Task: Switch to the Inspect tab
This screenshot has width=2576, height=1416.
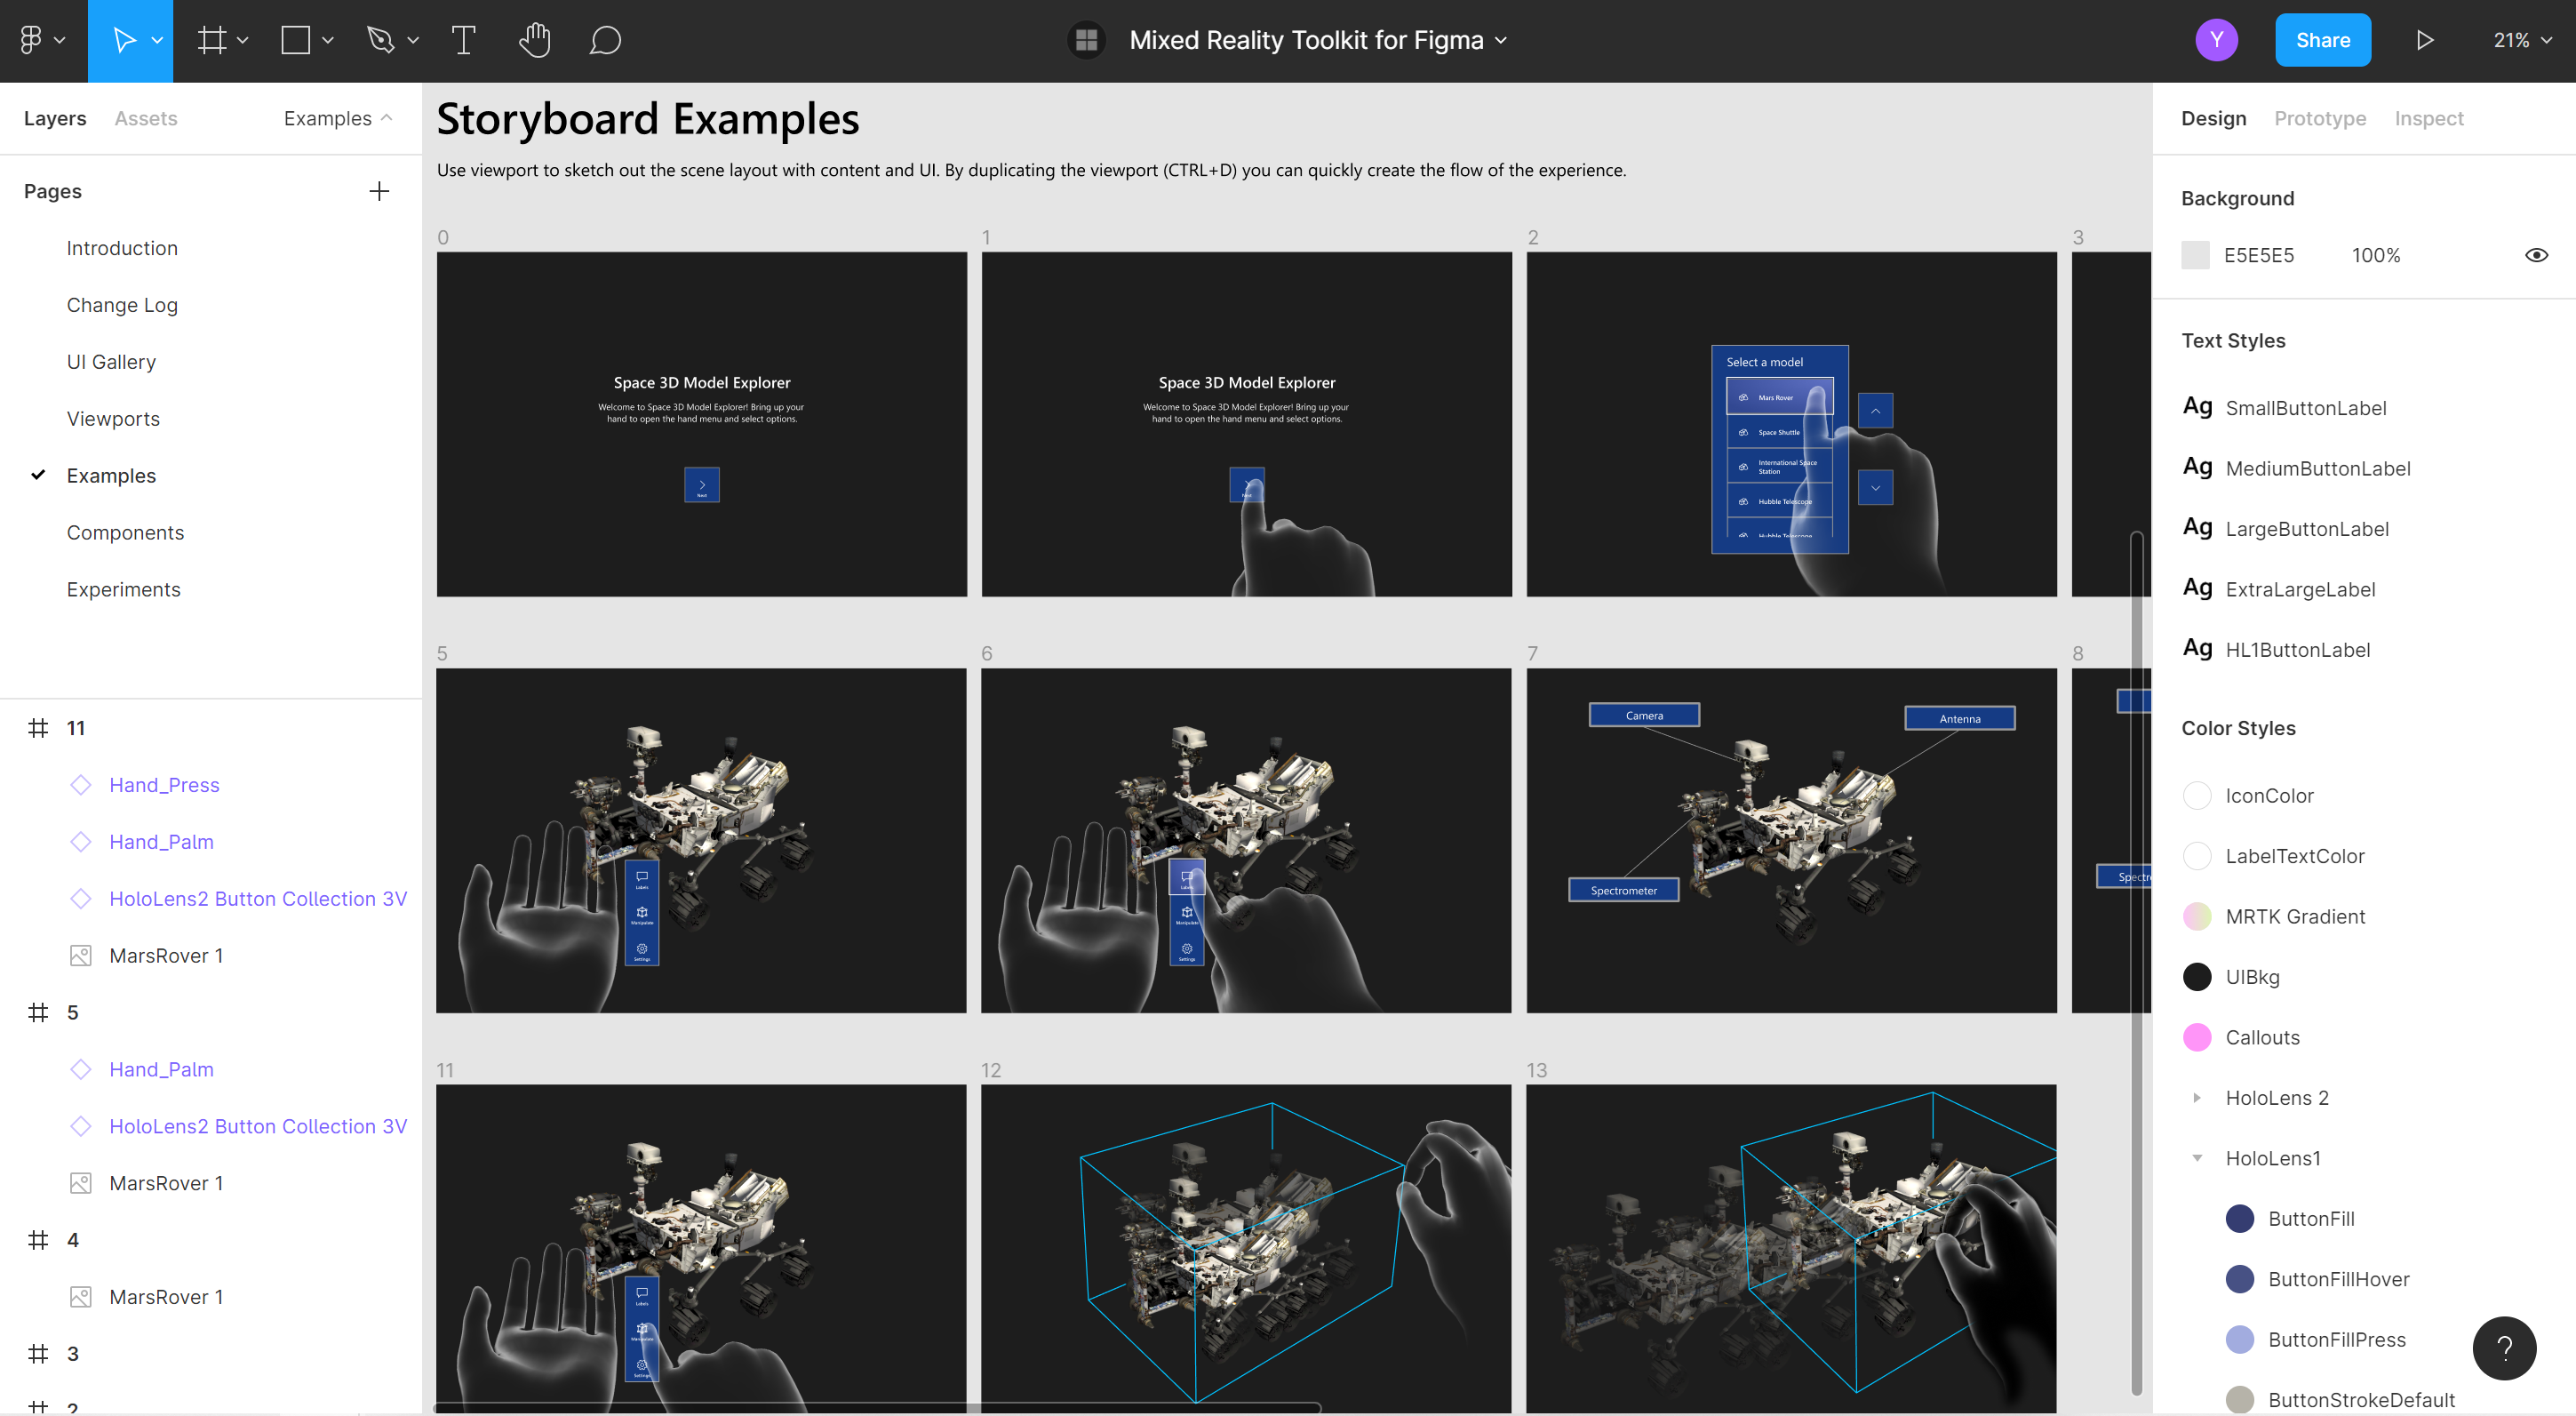Action: (2428, 118)
